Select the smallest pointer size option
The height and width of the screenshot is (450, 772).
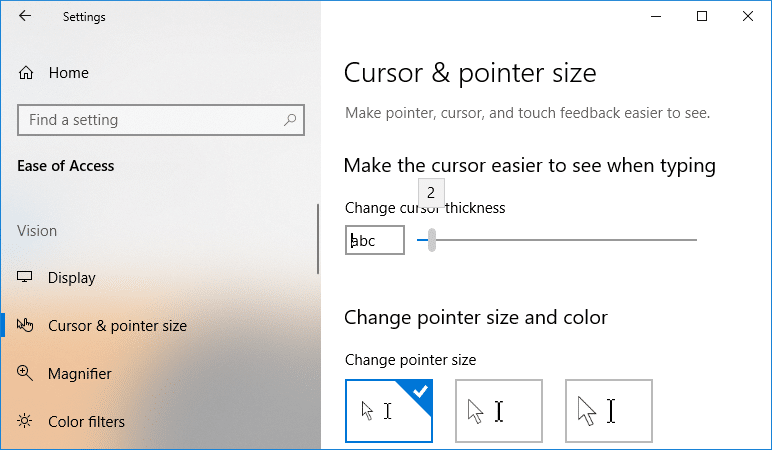389,410
